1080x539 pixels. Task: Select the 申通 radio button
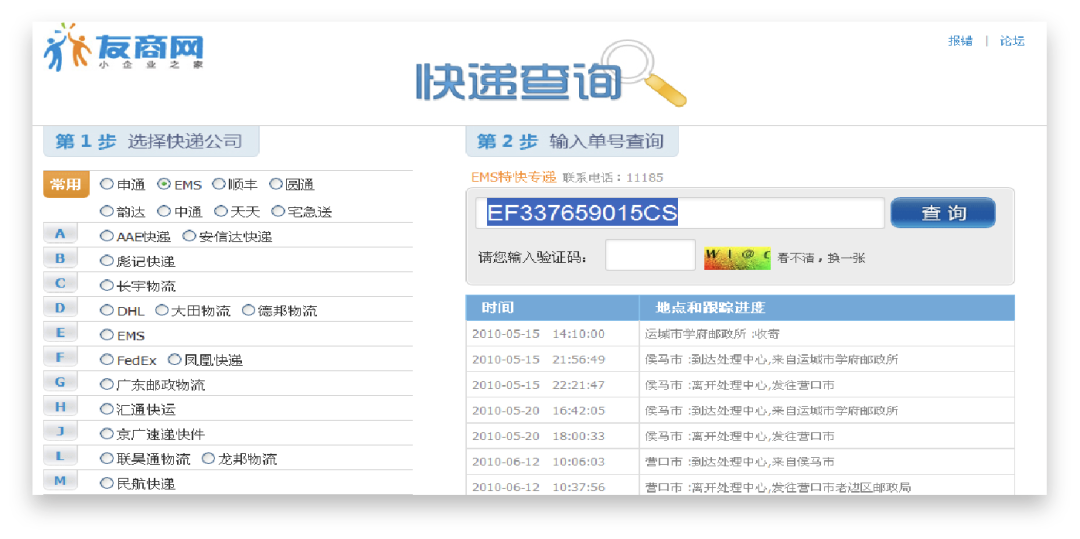[106, 184]
